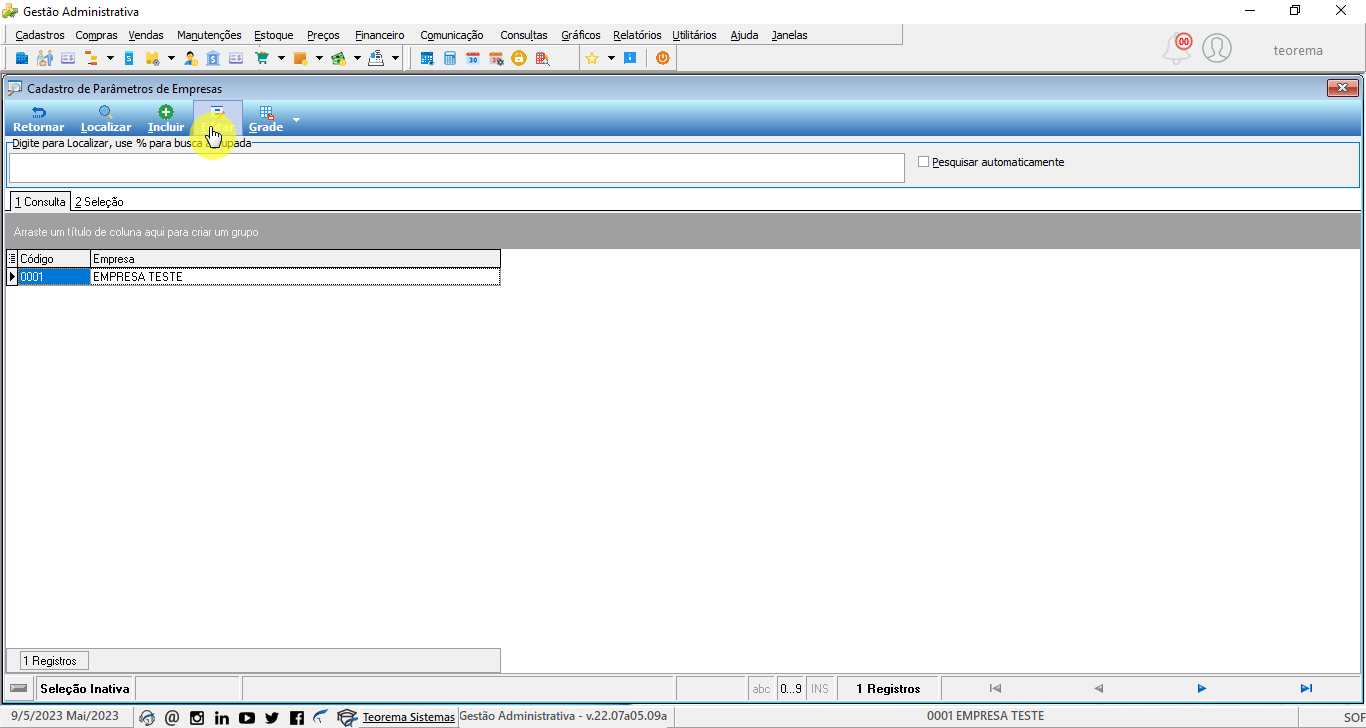Expand dropdown beside cash register icon
Image resolution: width=1366 pixels, height=728 pixels.
[395, 58]
